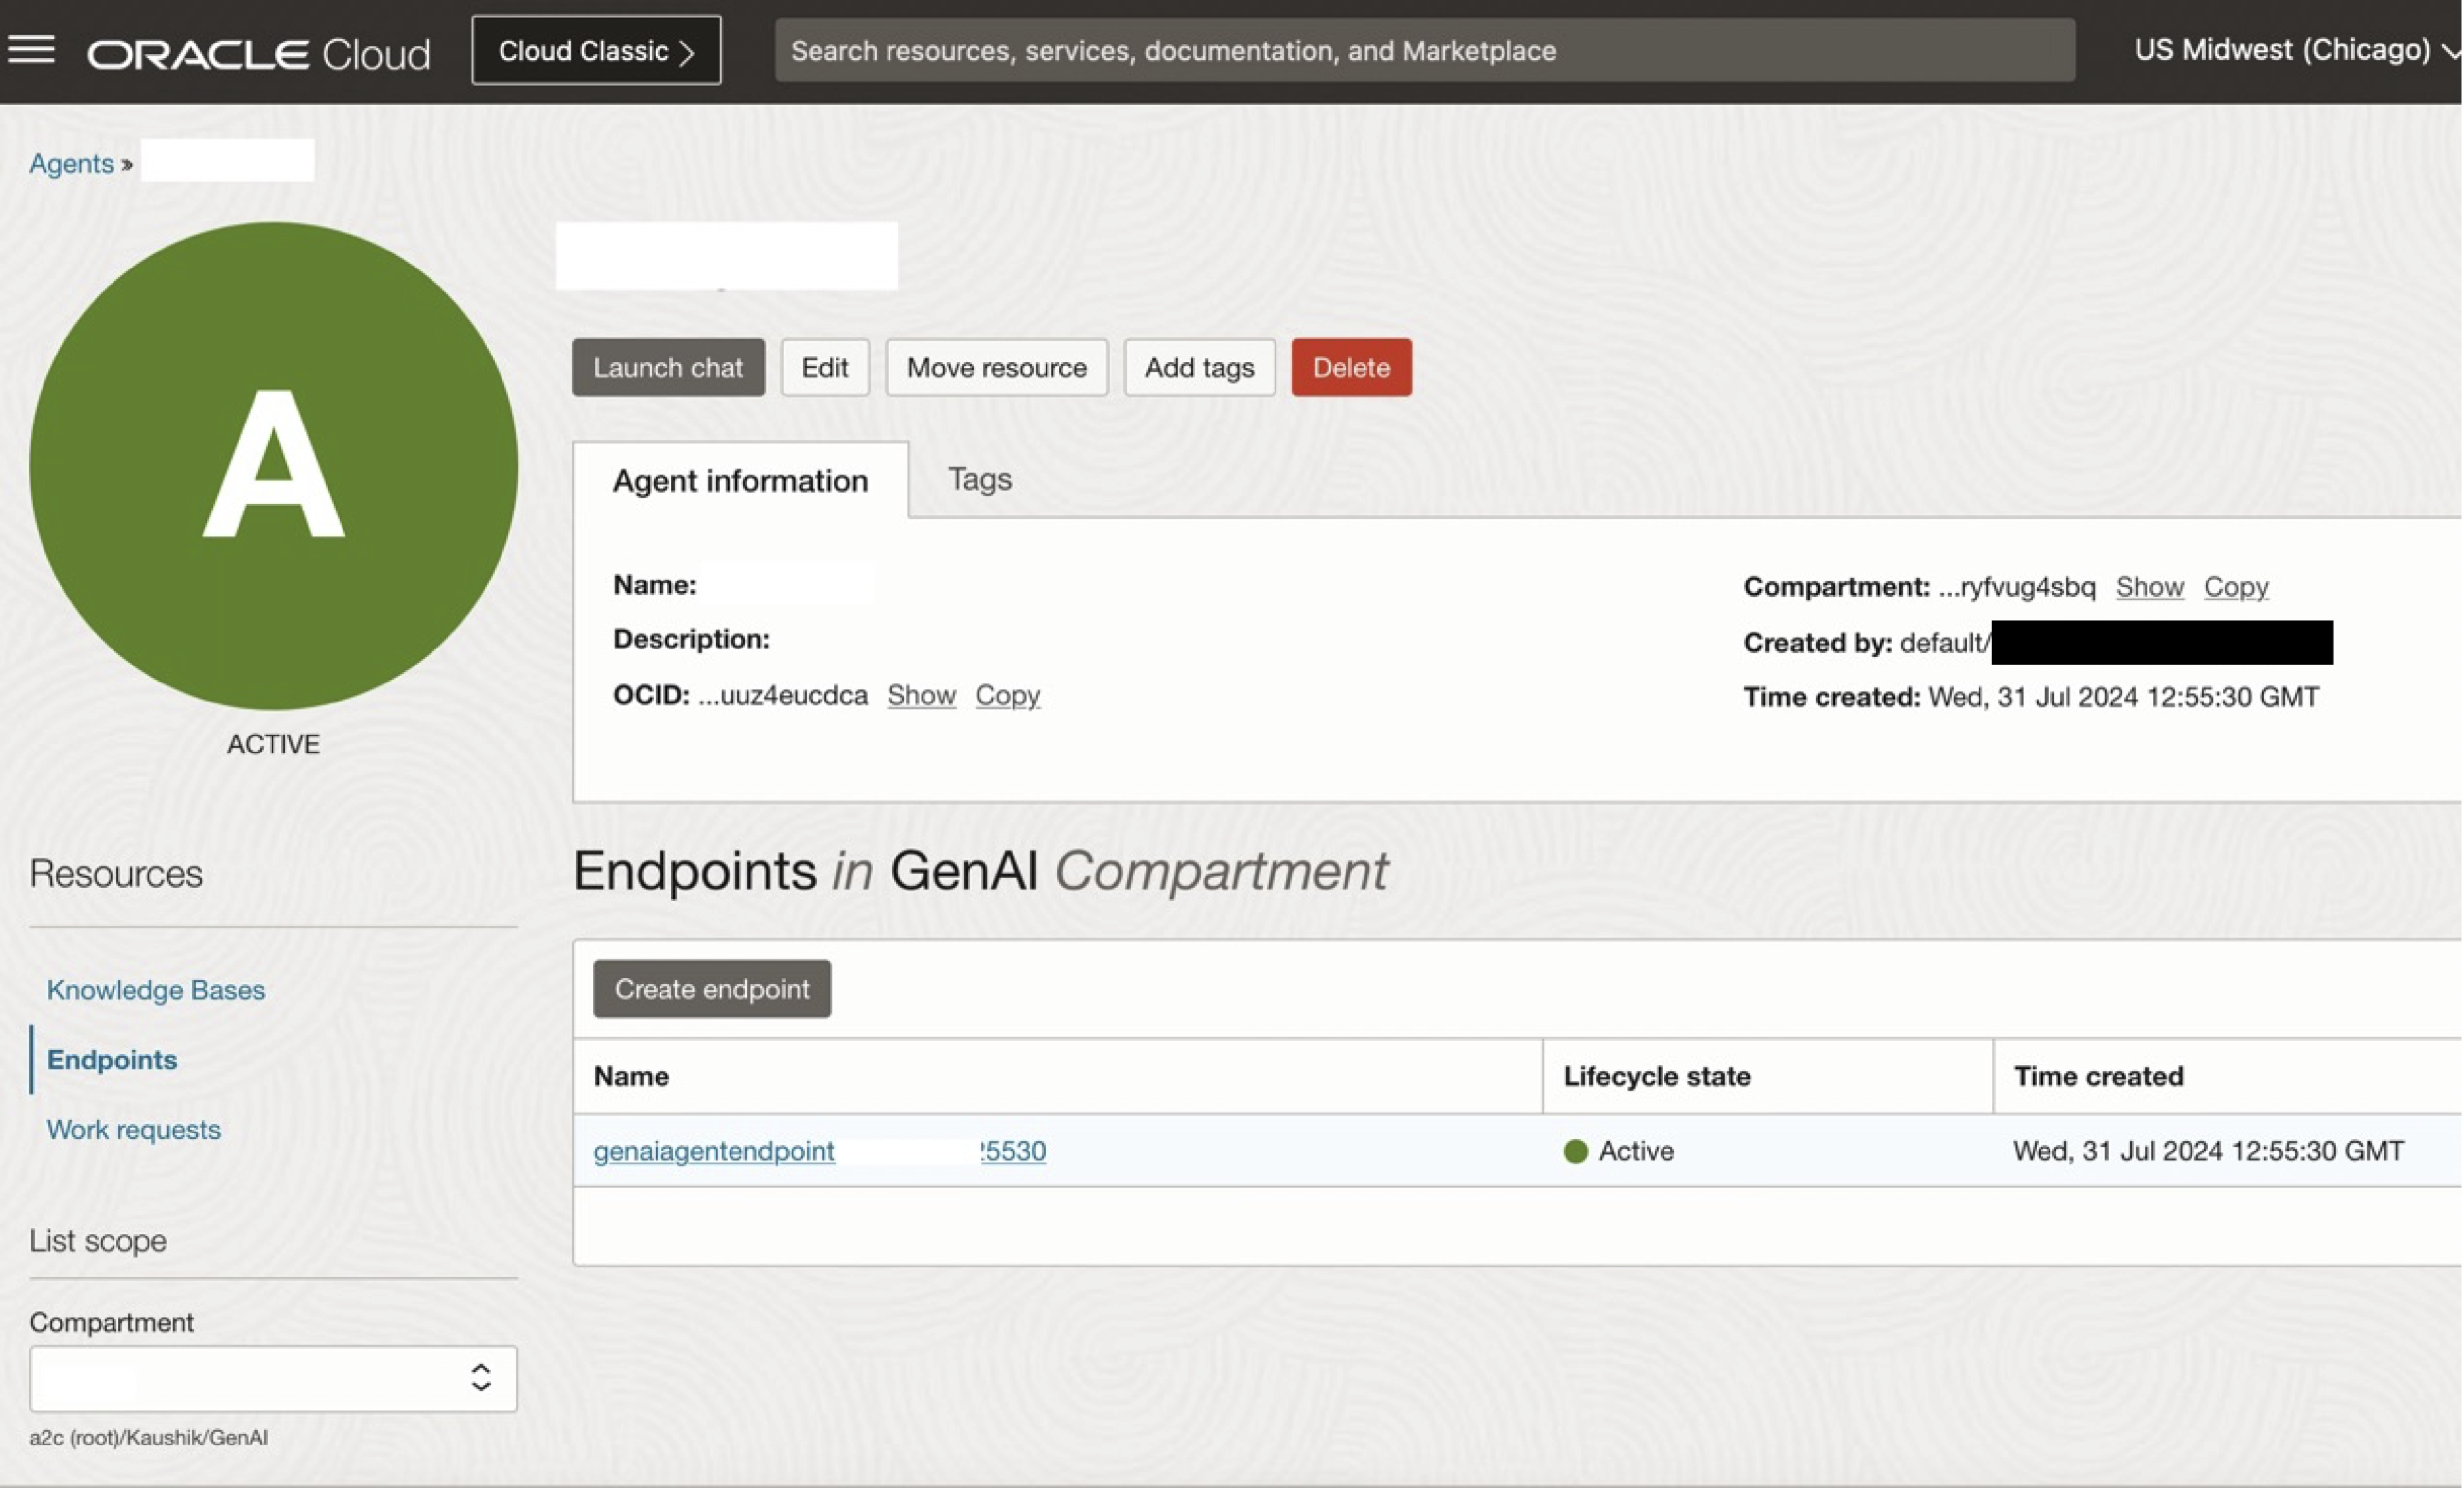Open Work requests from the sidebar
This screenshot has width=2464, height=1488.
[134, 1129]
